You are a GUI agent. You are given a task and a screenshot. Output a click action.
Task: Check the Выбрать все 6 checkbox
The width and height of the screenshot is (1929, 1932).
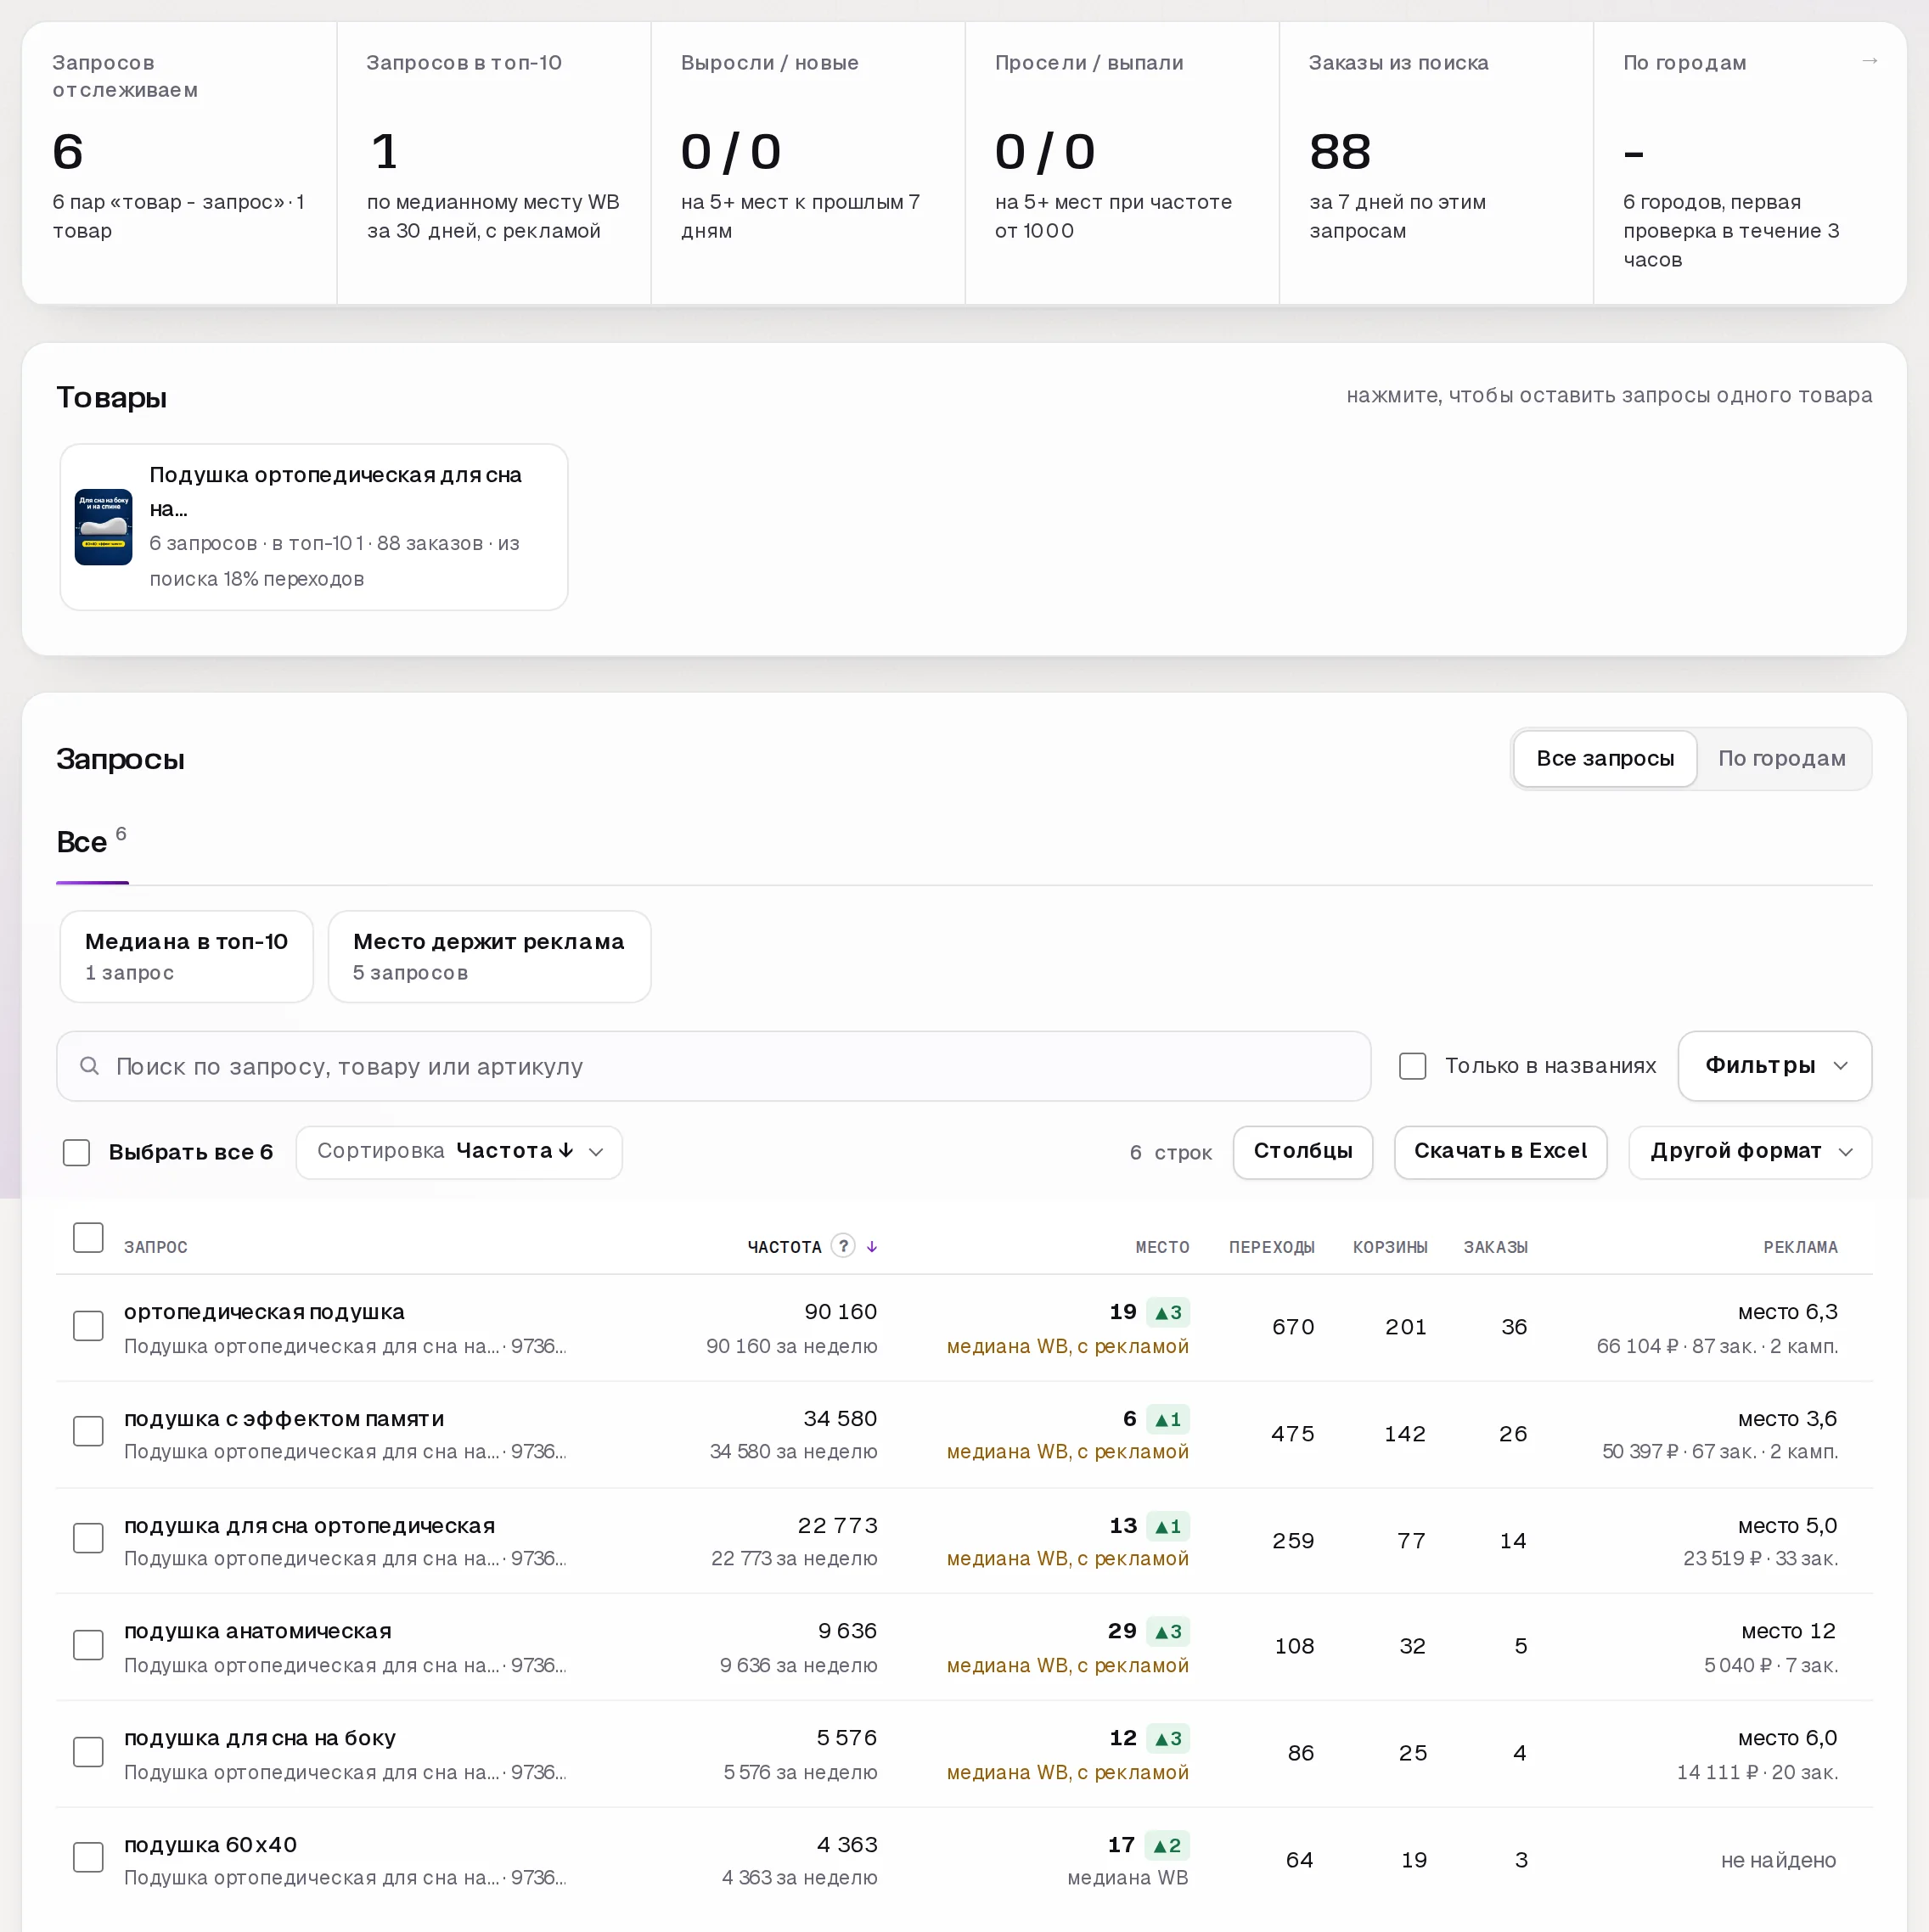(77, 1152)
